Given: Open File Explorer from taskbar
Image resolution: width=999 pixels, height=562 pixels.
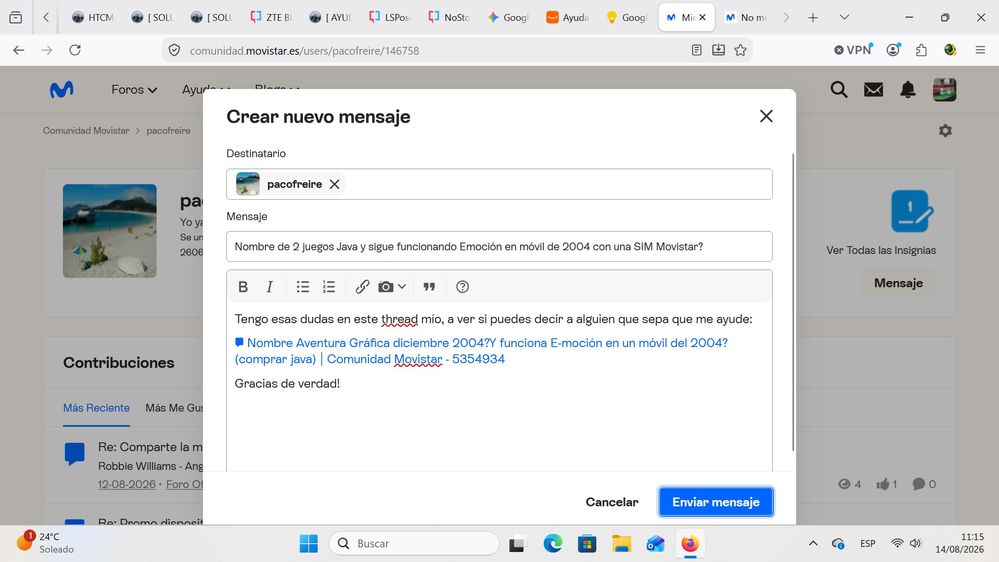Looking at the screenshot, I should click(621, 544).
